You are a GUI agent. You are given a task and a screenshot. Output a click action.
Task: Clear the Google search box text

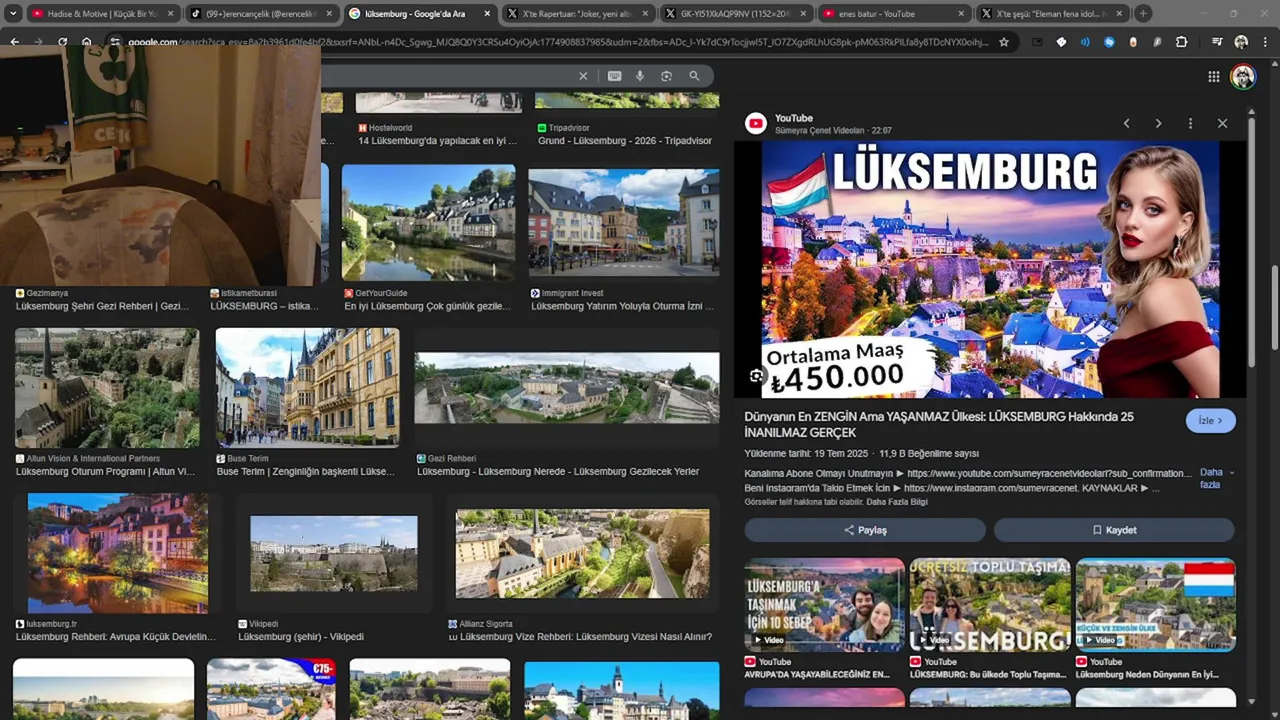click(583, 76)
